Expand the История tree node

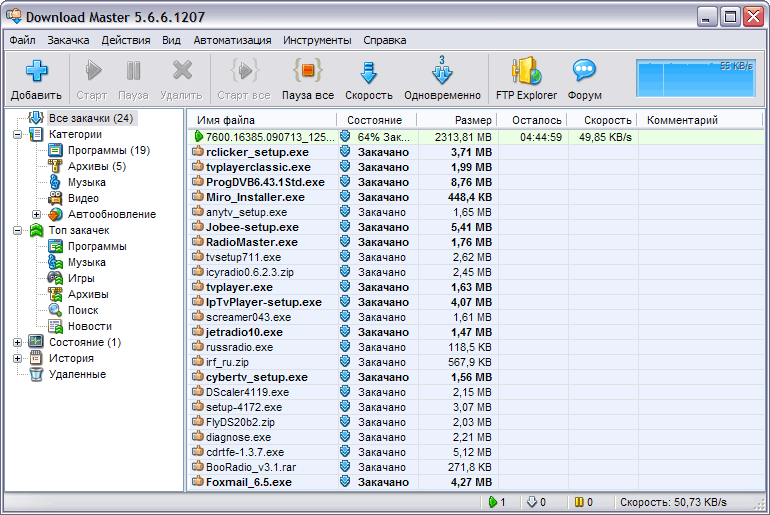18,358
